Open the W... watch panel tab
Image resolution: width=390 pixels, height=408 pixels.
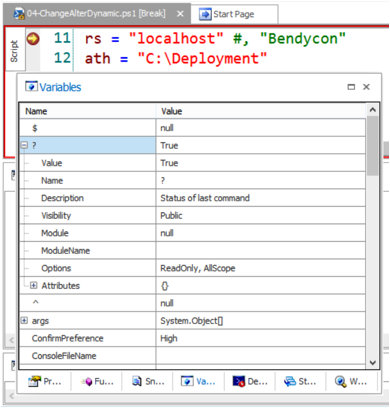coord(351,381)
